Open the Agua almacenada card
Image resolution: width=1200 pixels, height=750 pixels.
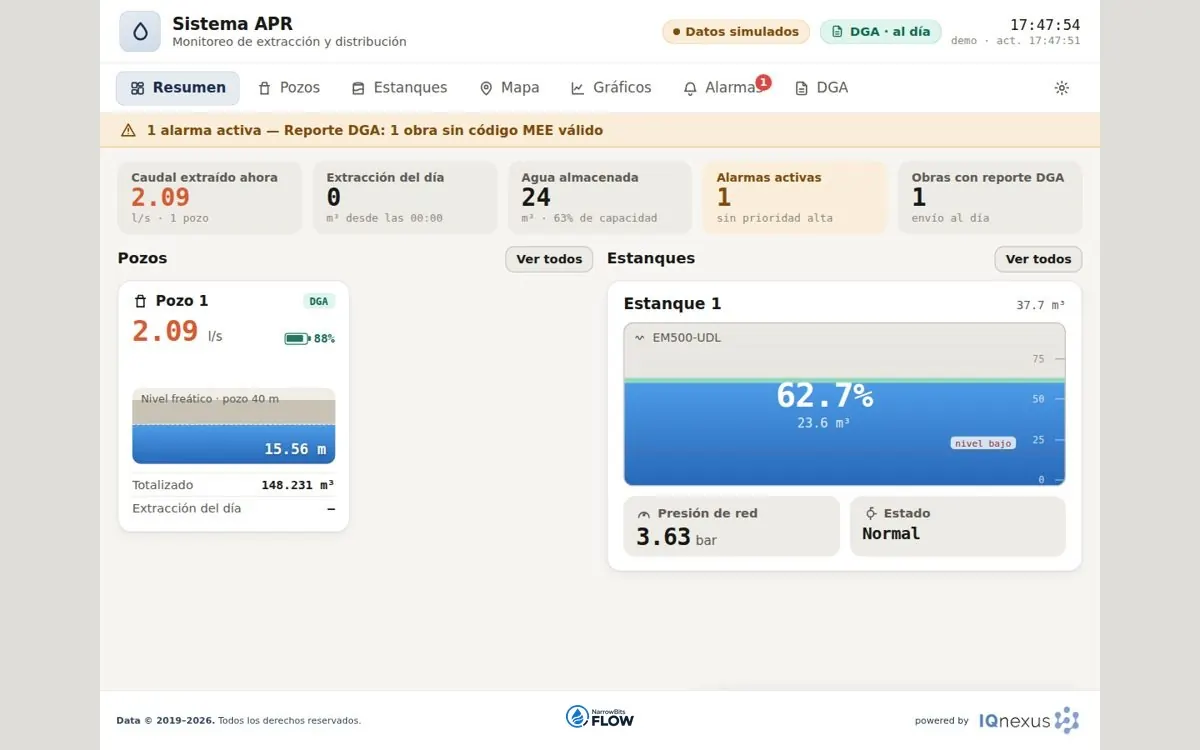tap(600, 198)
